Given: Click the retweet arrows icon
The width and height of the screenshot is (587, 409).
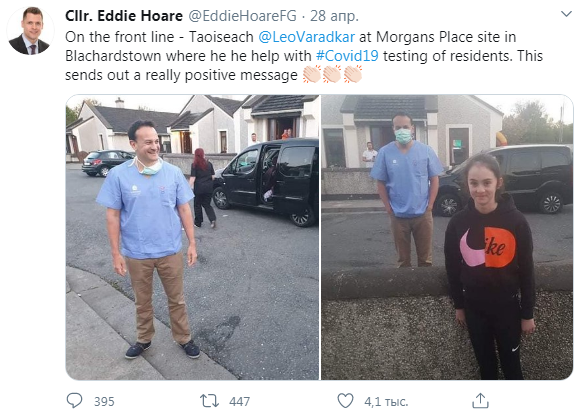Looking at the screenshot, I should 209,401.
